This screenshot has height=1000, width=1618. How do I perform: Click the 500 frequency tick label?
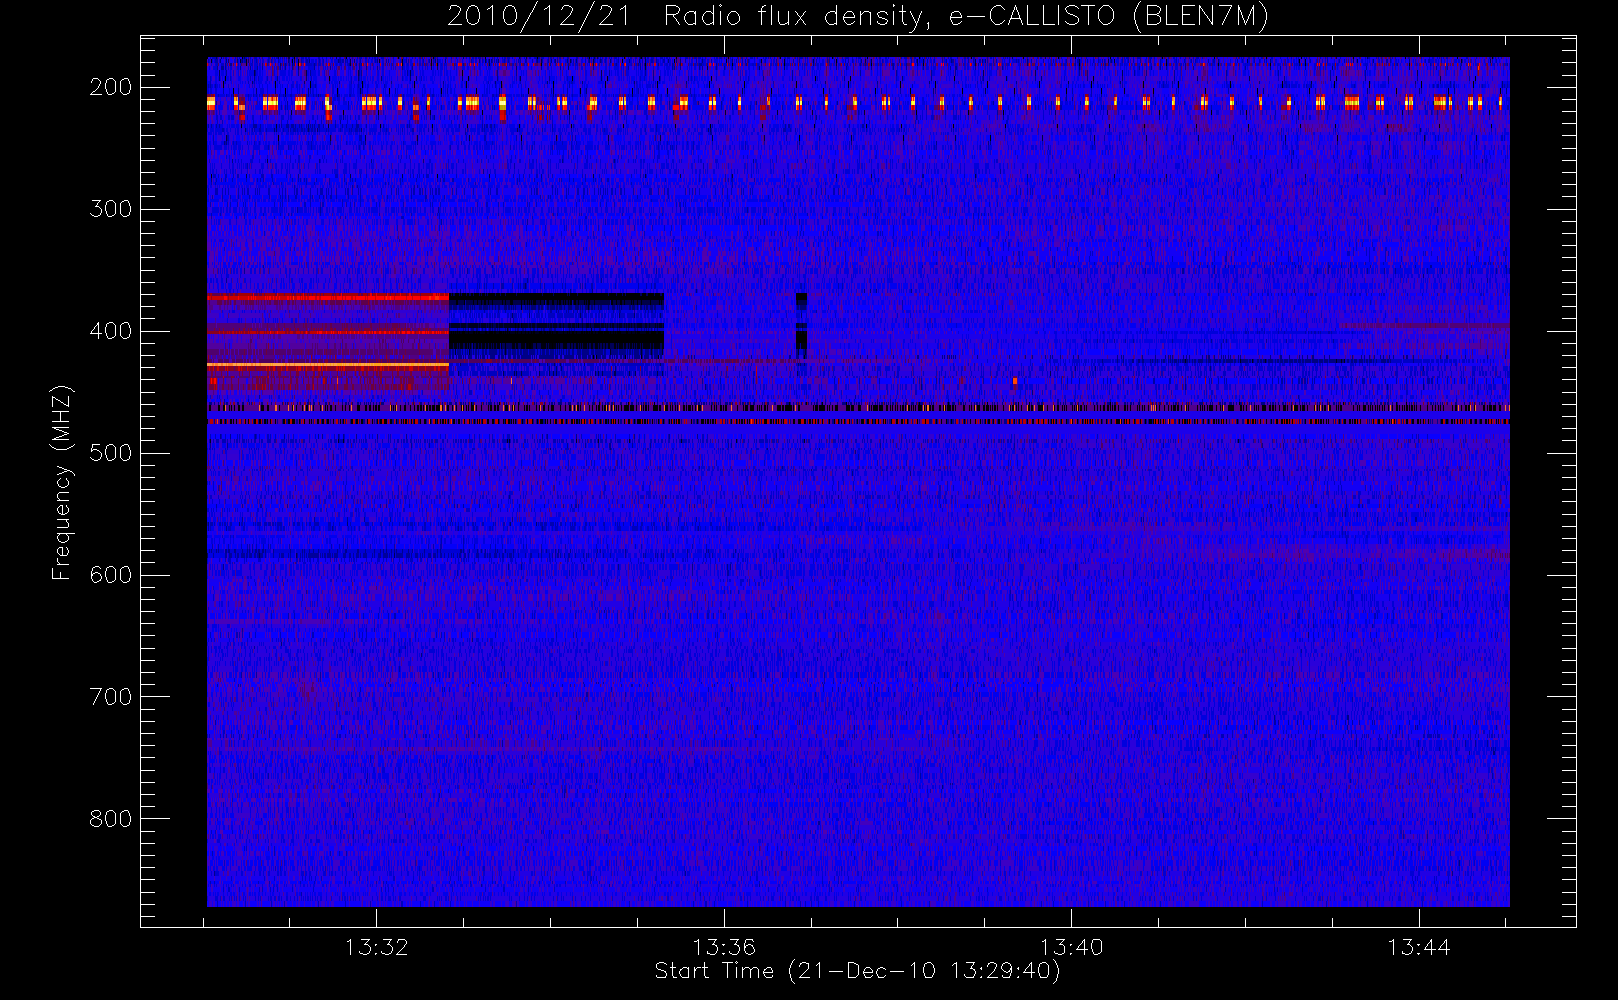coord(111,453)
